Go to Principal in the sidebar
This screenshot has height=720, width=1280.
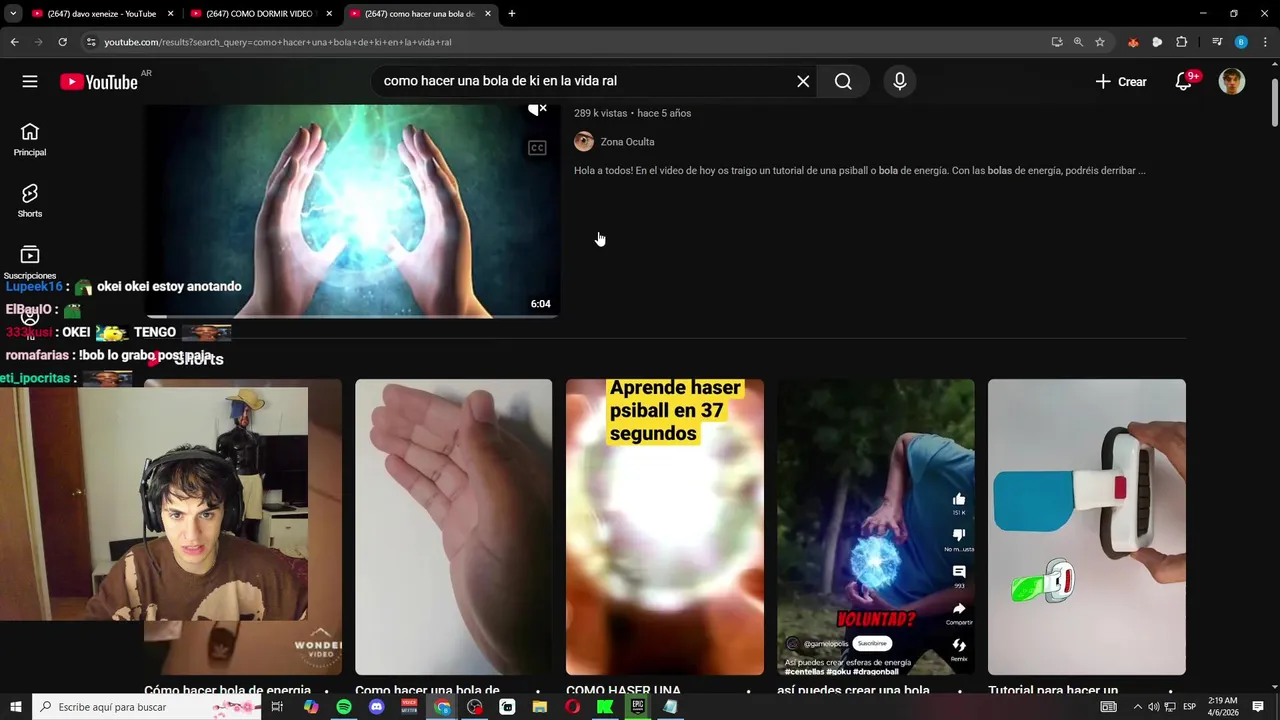coord(30,139)
